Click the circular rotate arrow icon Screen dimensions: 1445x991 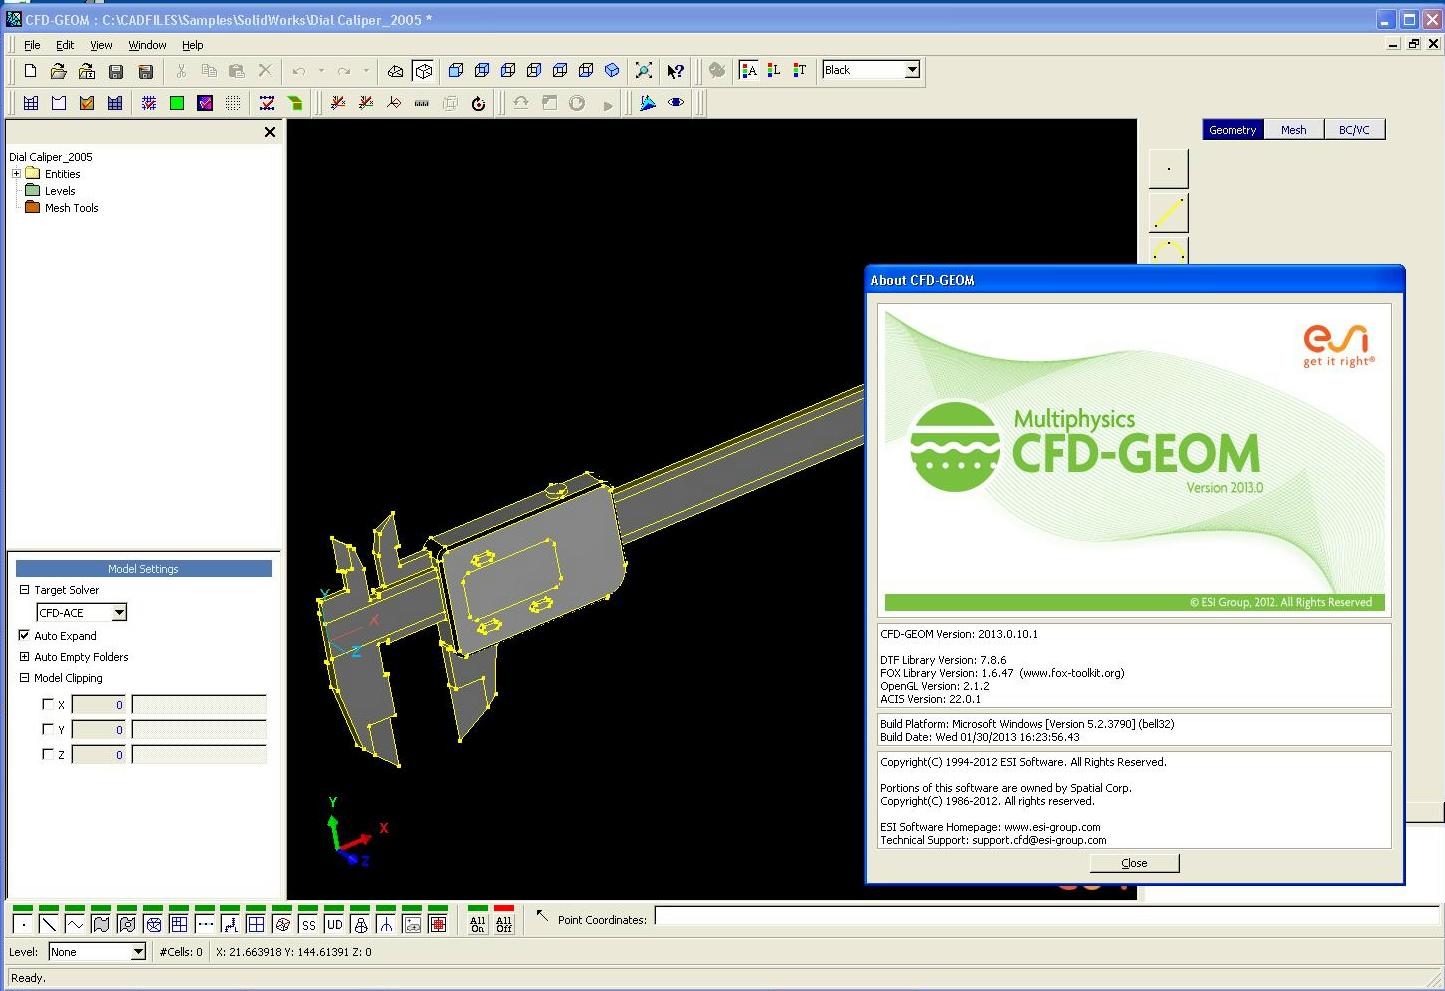point(478,103)
